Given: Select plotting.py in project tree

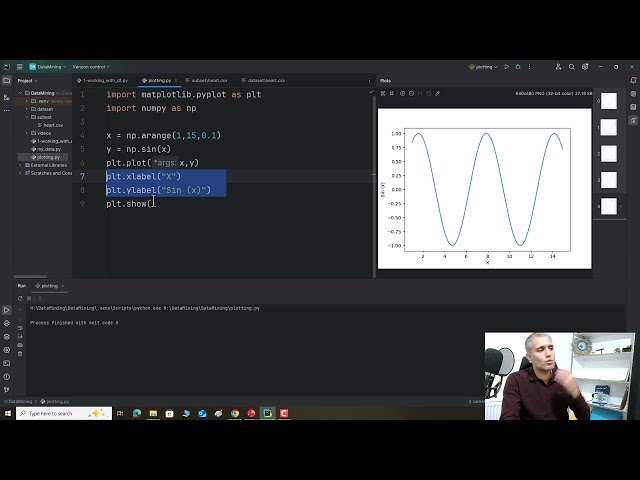Looking at the screenshot, I should [43, 157].
